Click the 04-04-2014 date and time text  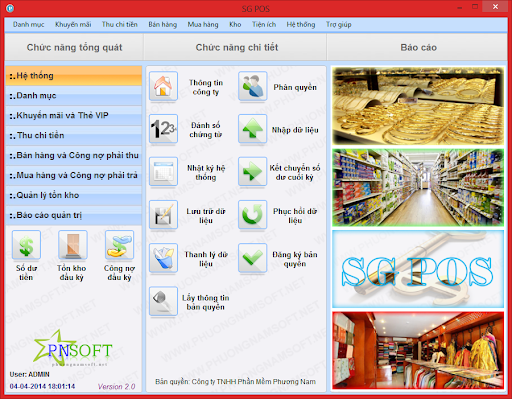[x=42, y=386]
